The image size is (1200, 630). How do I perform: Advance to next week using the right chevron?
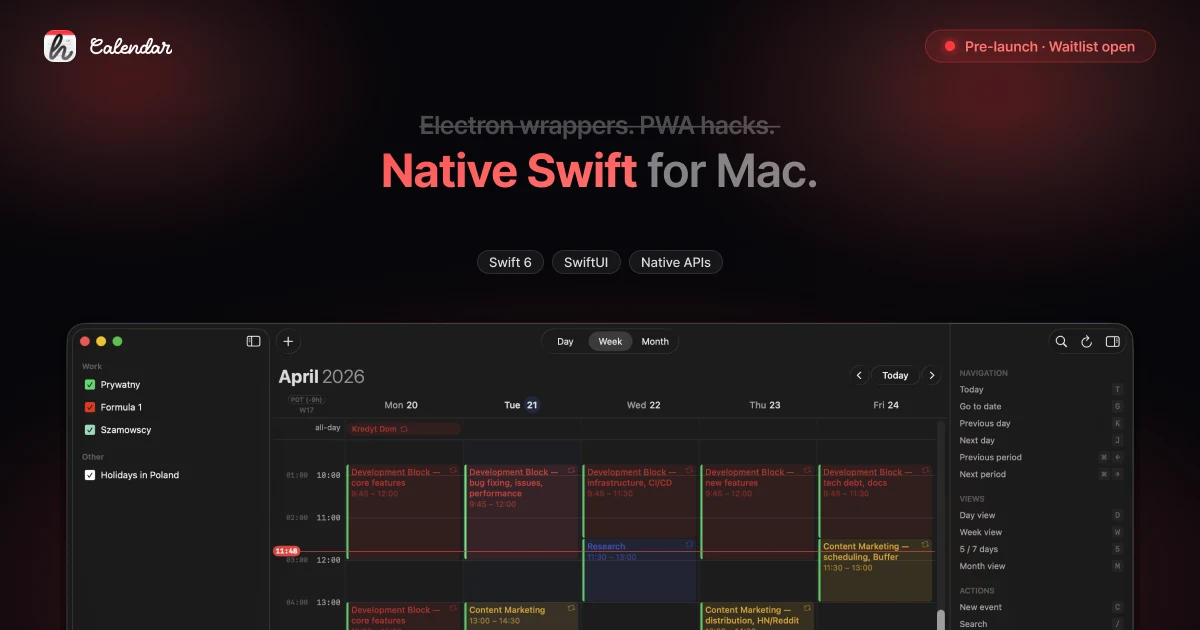932,375
